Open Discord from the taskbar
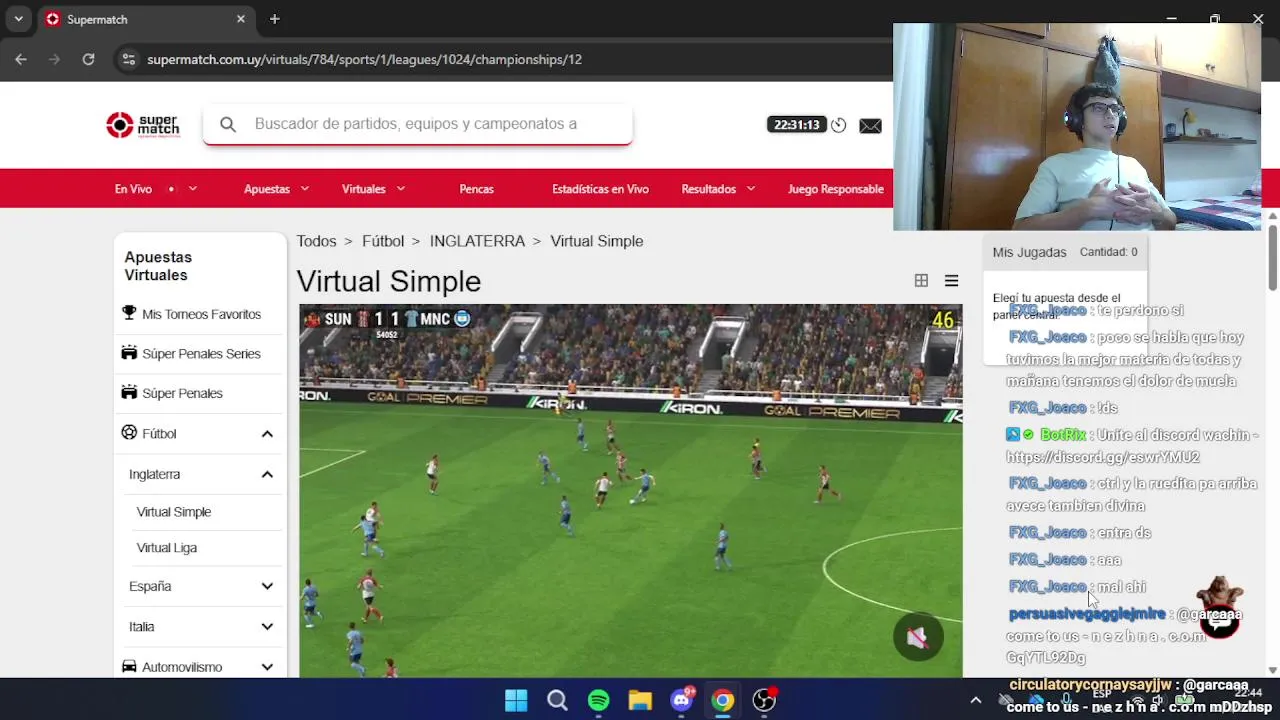Screen dimensions: 1280x720 tap(682, 700)
